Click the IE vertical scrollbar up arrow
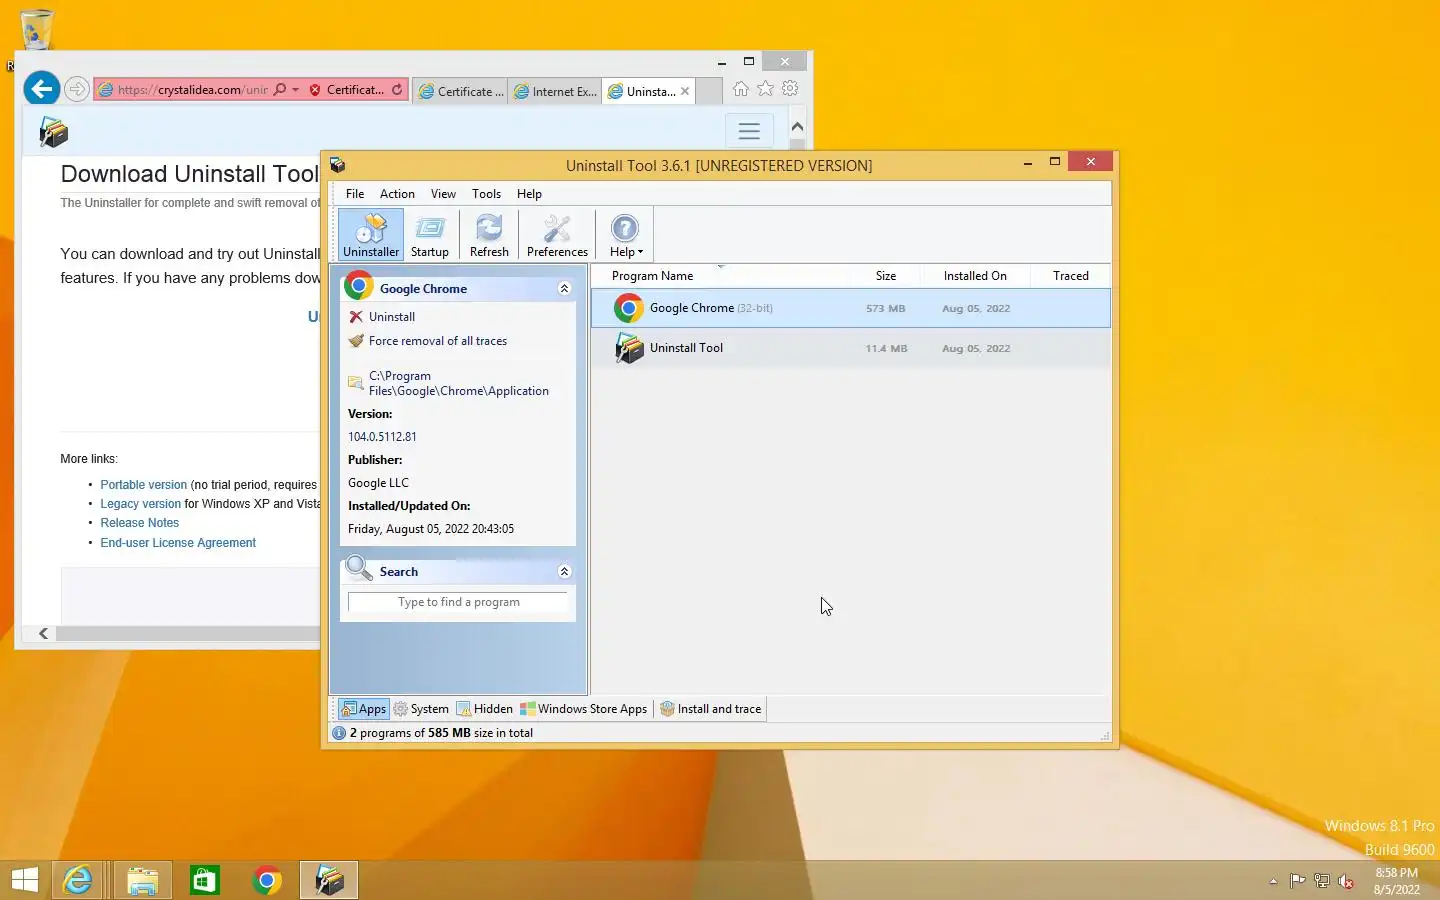 [x=797, y=127]
